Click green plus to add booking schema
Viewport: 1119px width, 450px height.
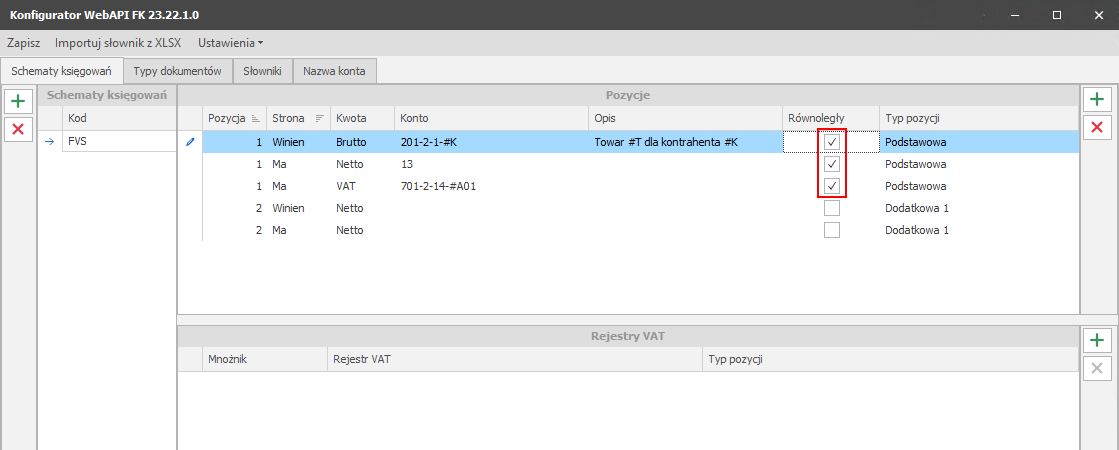click(18, 101)
